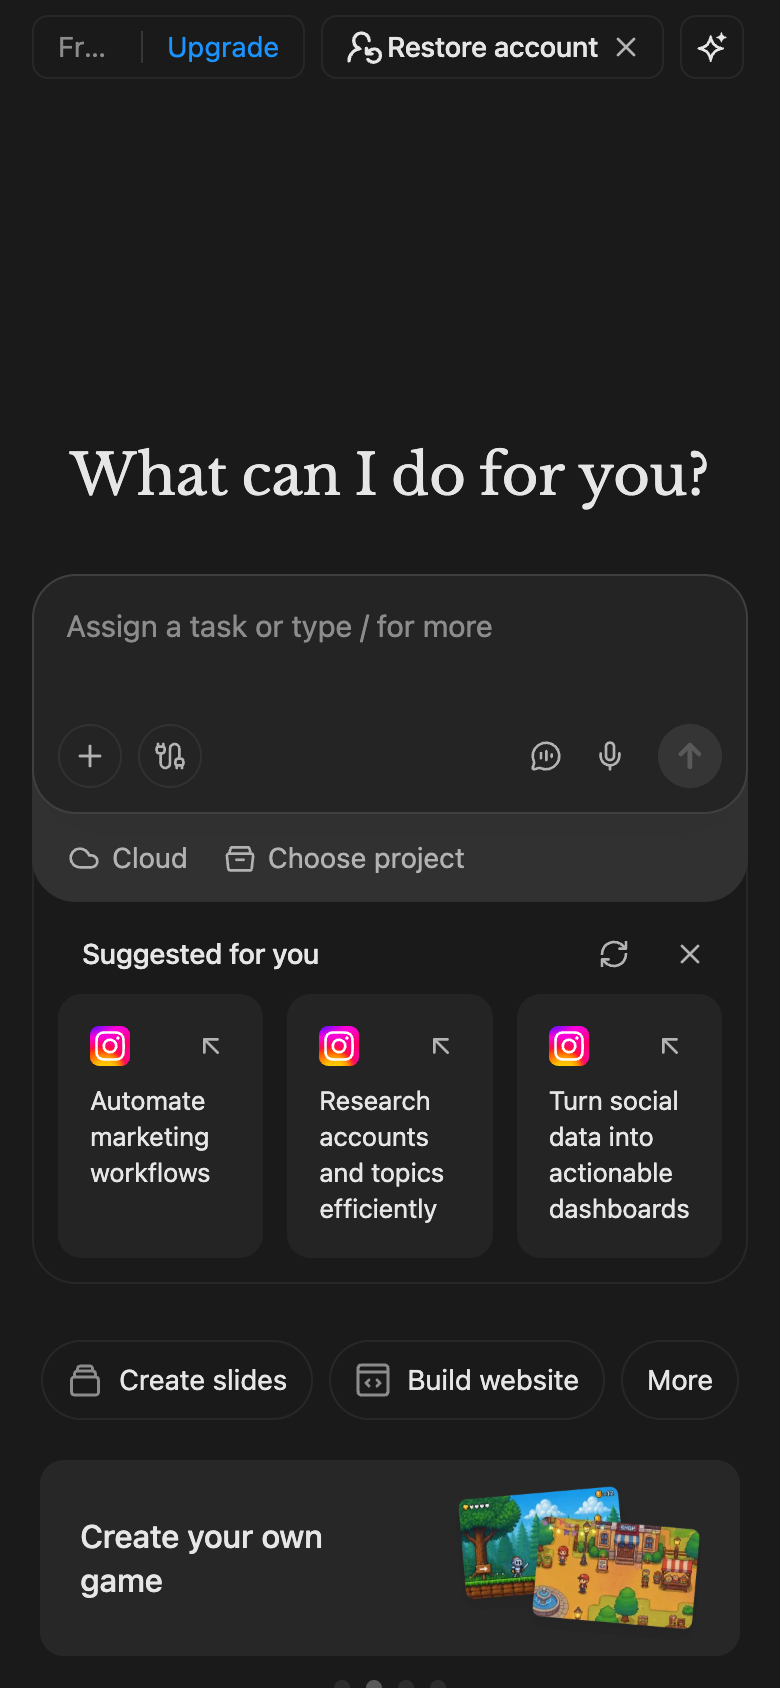Refresh the Suggested for you list
Viewport: 780px width, 1688px height.
[x=614, y=954]
